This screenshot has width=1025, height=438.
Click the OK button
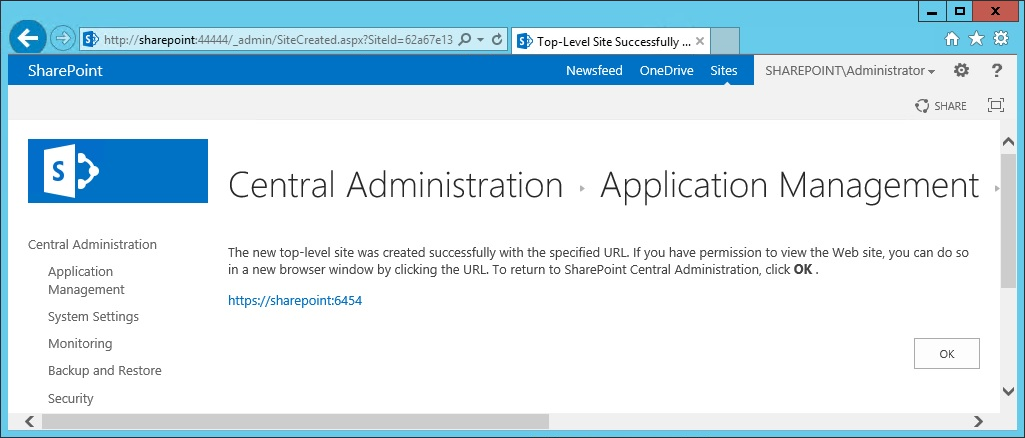(947, 354)
